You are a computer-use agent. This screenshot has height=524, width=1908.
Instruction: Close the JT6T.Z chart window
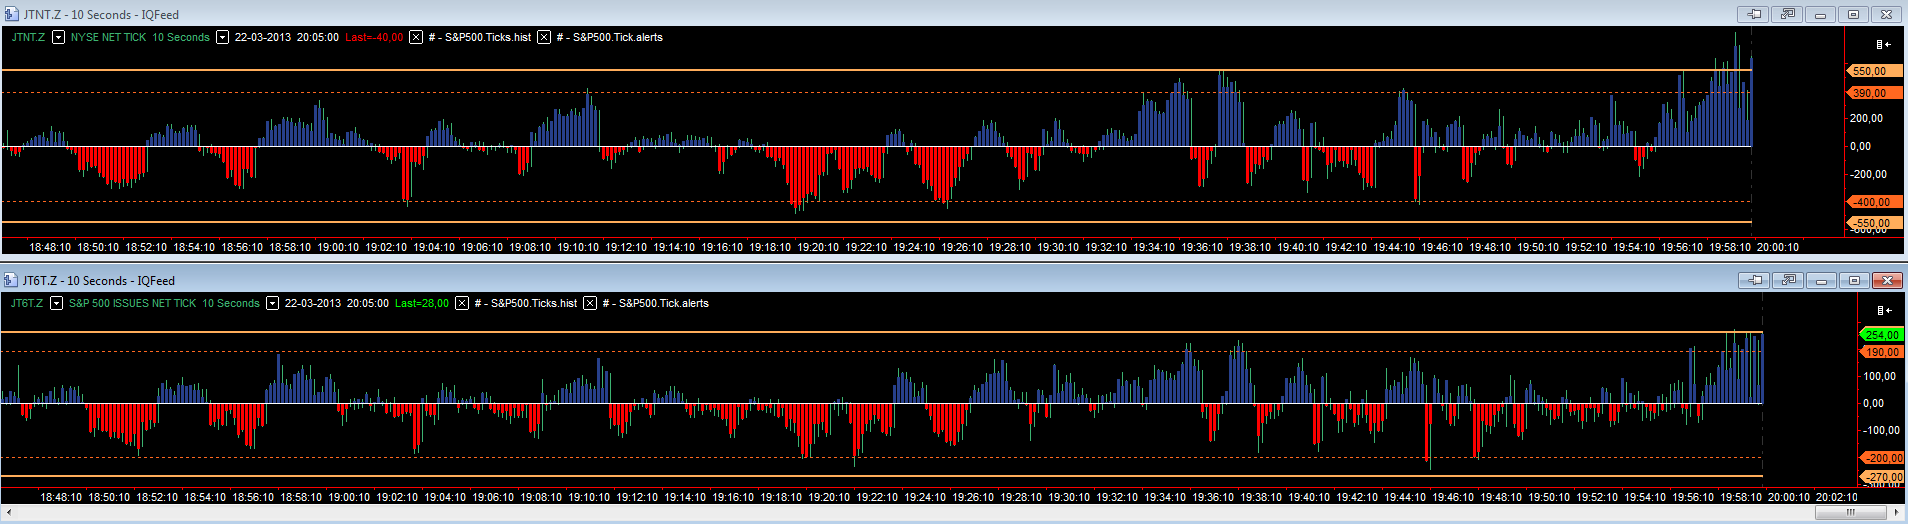1887,280
